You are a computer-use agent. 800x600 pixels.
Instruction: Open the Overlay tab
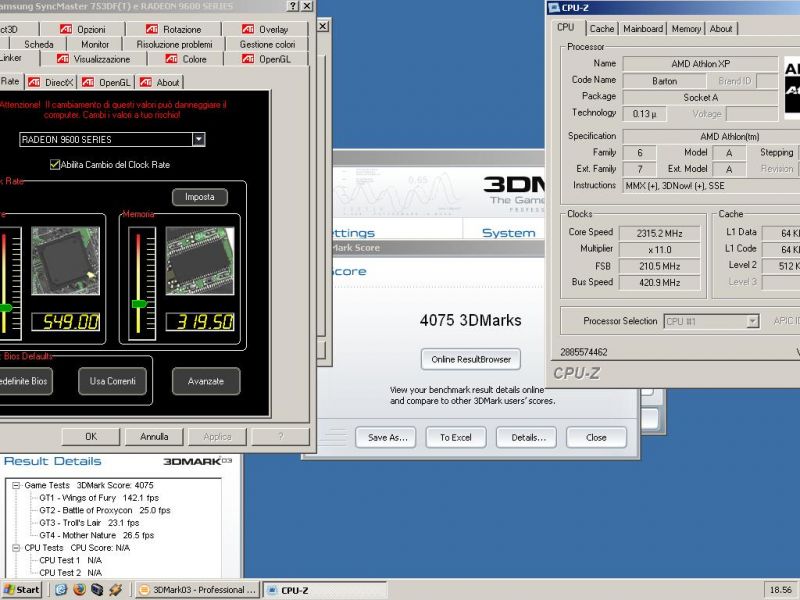pos(265,29)
